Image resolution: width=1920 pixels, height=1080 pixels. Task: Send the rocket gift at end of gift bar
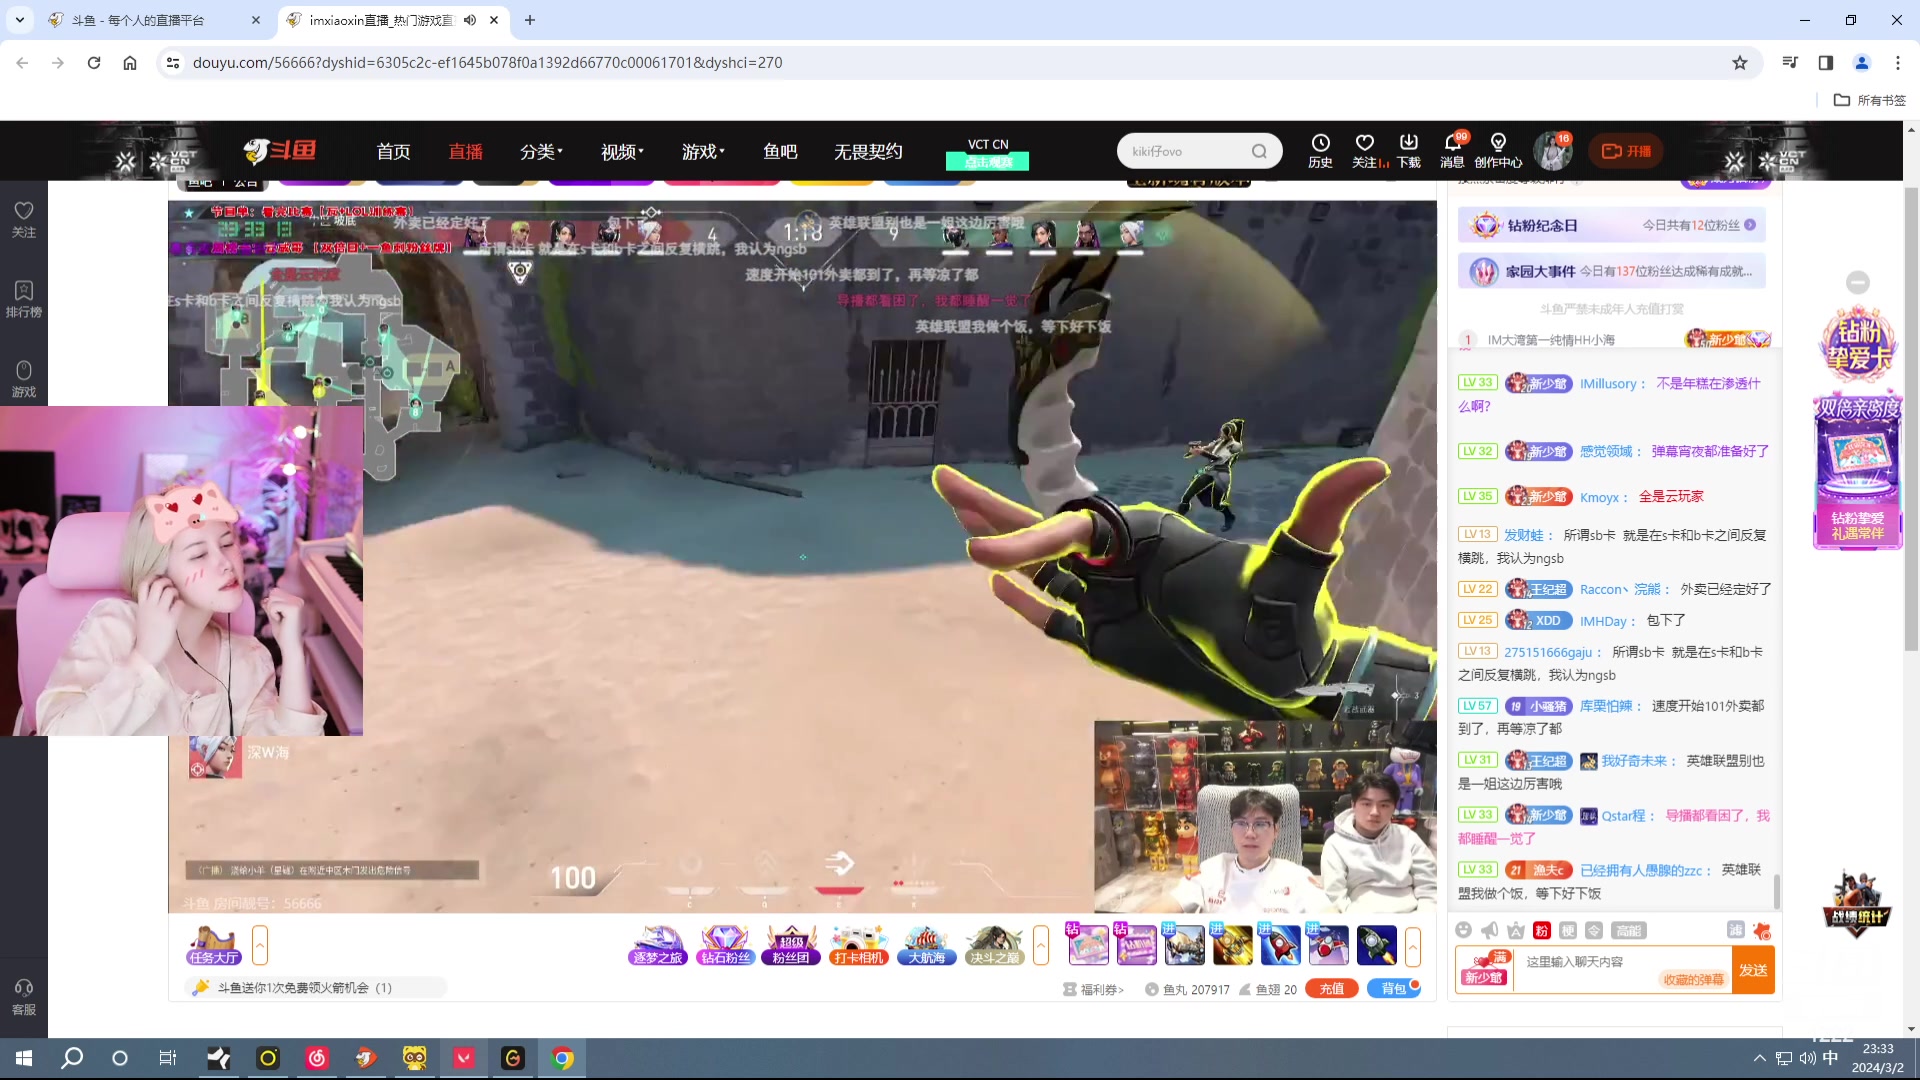coord(1376,945)
